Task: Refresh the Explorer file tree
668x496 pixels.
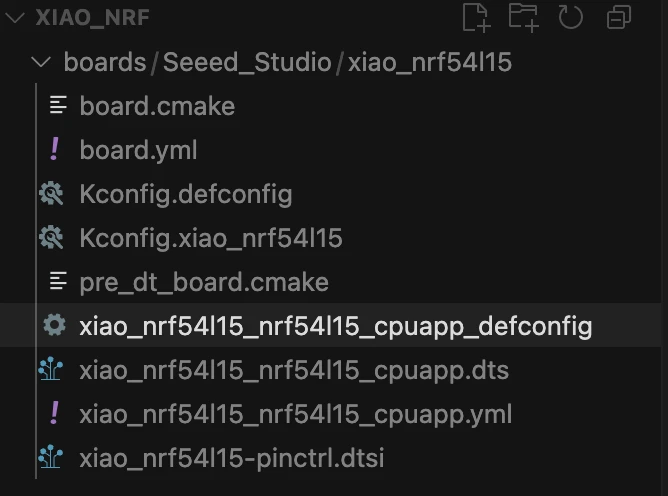Action: tap(571, 17)
